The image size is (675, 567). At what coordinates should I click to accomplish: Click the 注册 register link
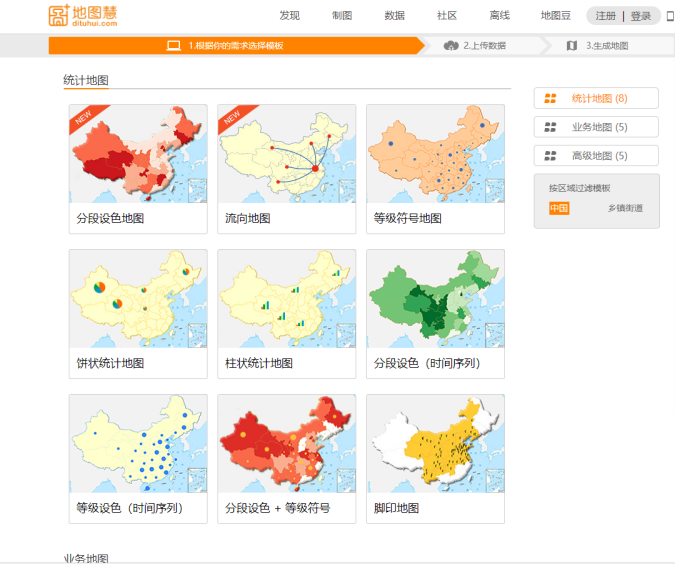[x=605, y=16]
